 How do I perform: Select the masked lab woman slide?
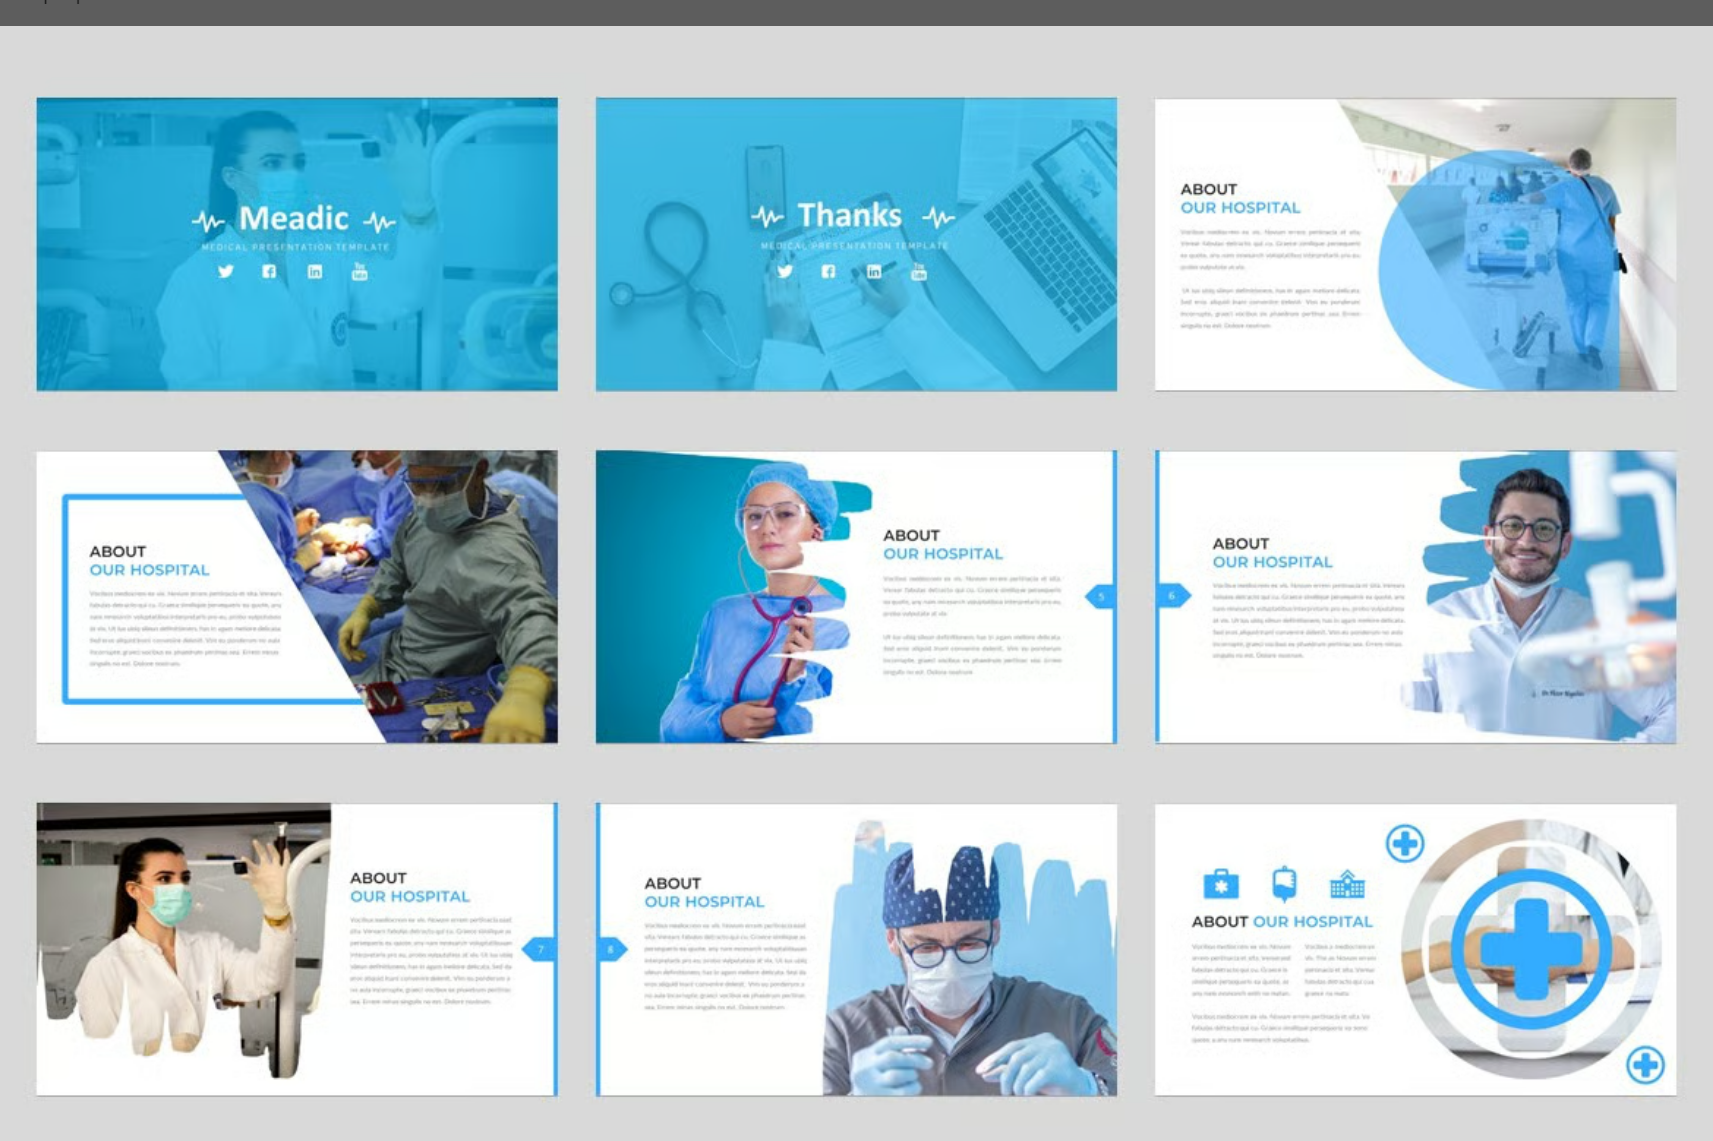click(x=297, y=949)
